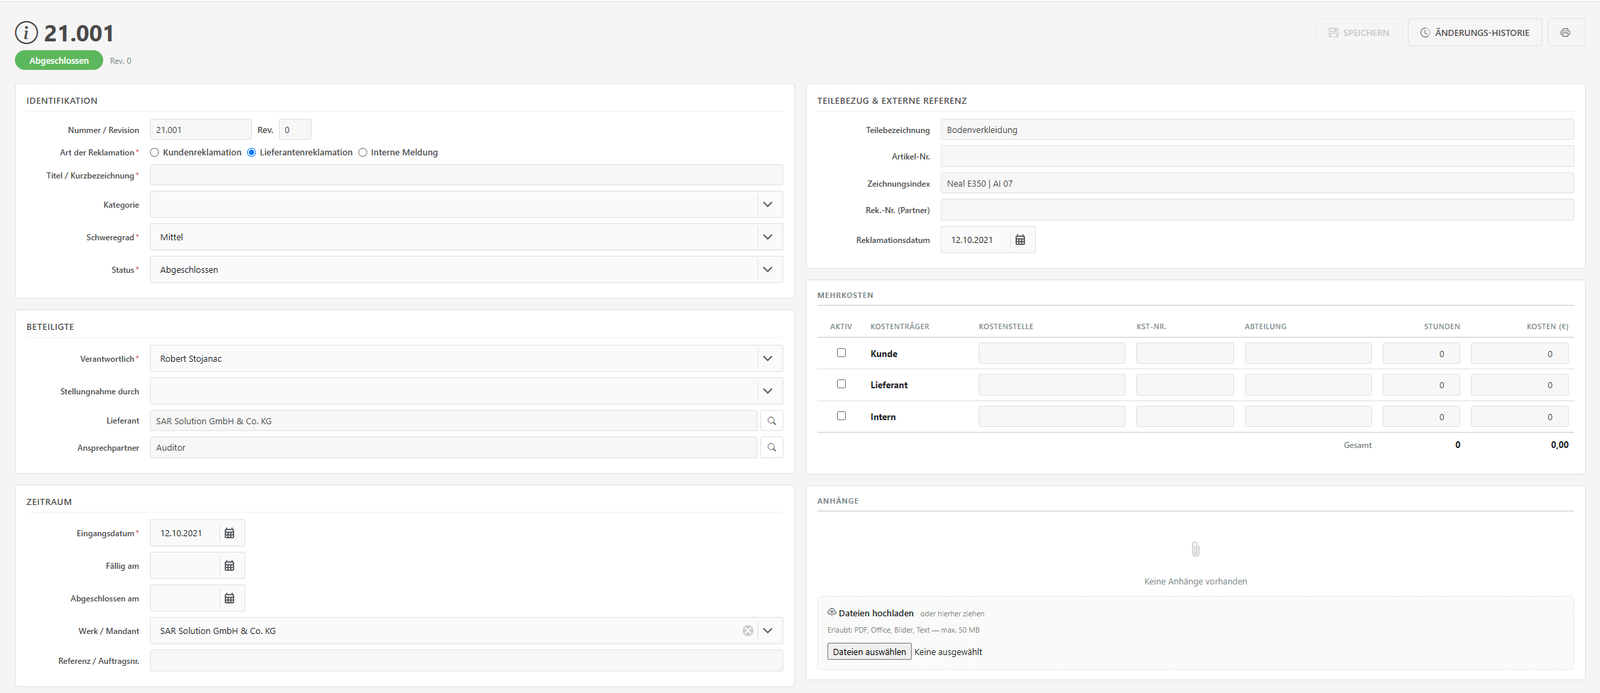
Task: Open the Status dropdown showing Abgeschlossen
Action: [466, 270]
